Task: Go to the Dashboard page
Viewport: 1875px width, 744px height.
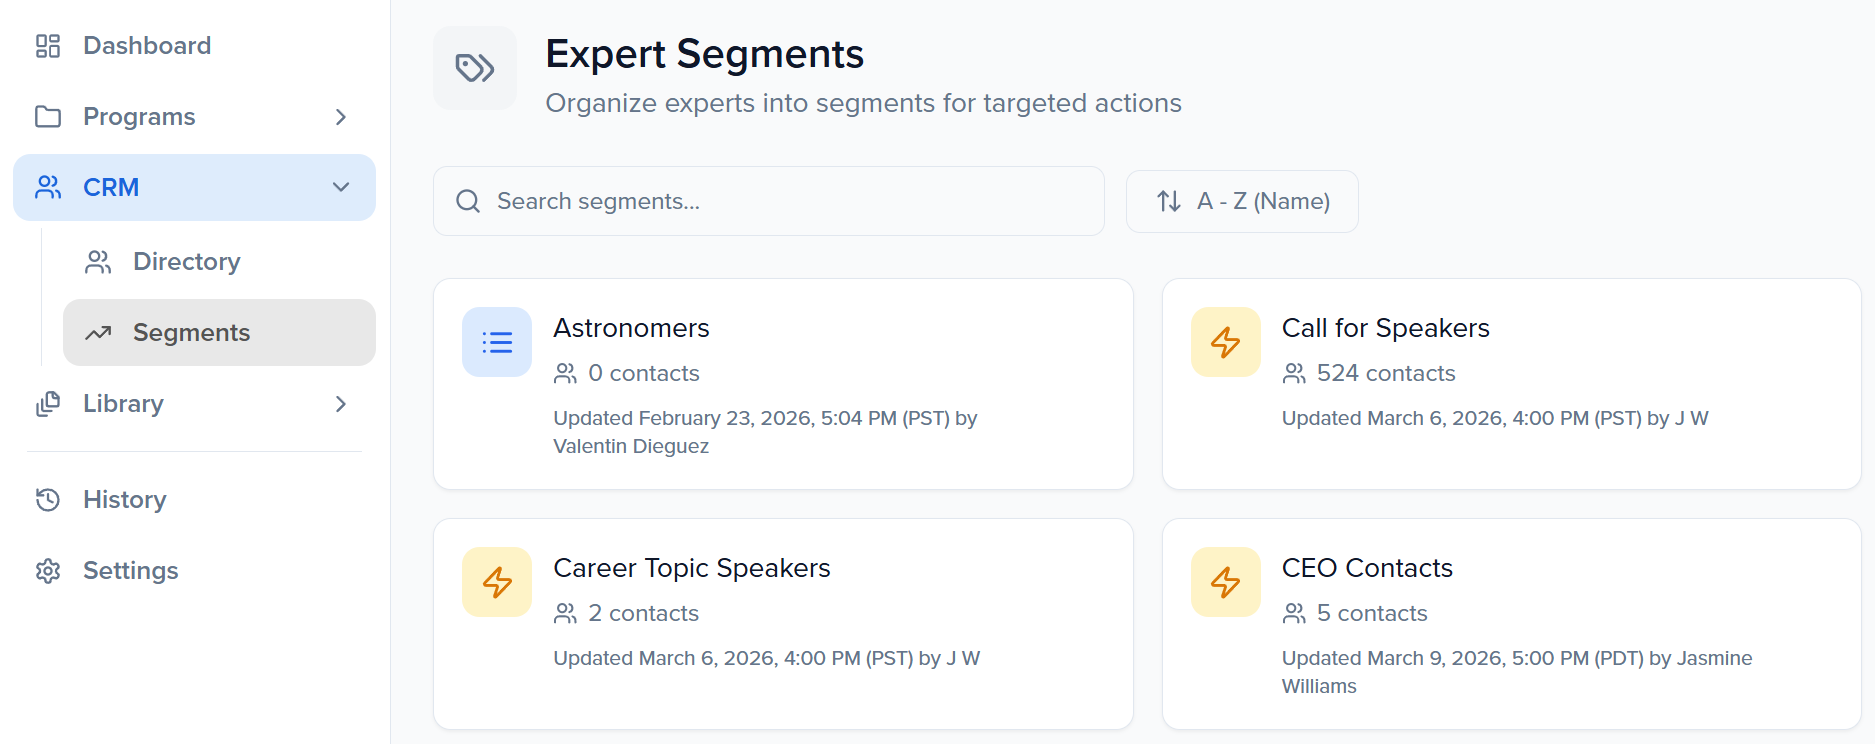Action: [x=146, y=46]
